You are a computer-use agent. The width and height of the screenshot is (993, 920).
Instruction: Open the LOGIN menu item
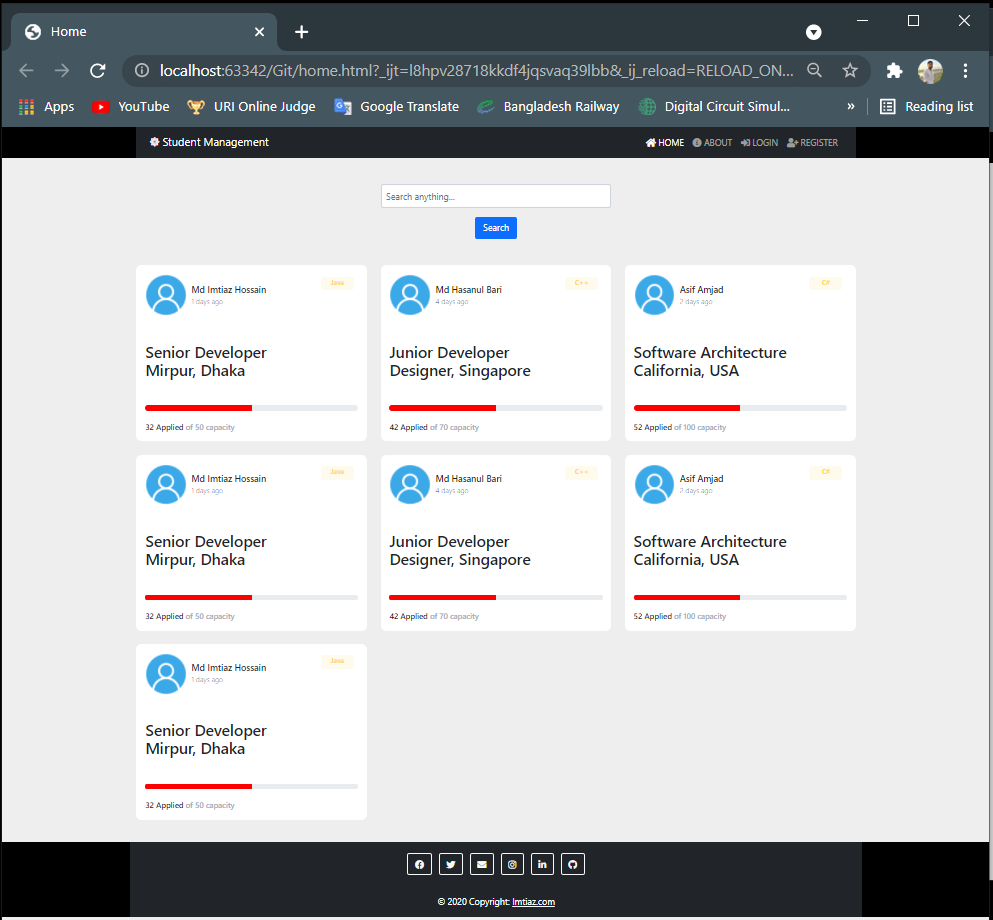(x=759, y=142)
